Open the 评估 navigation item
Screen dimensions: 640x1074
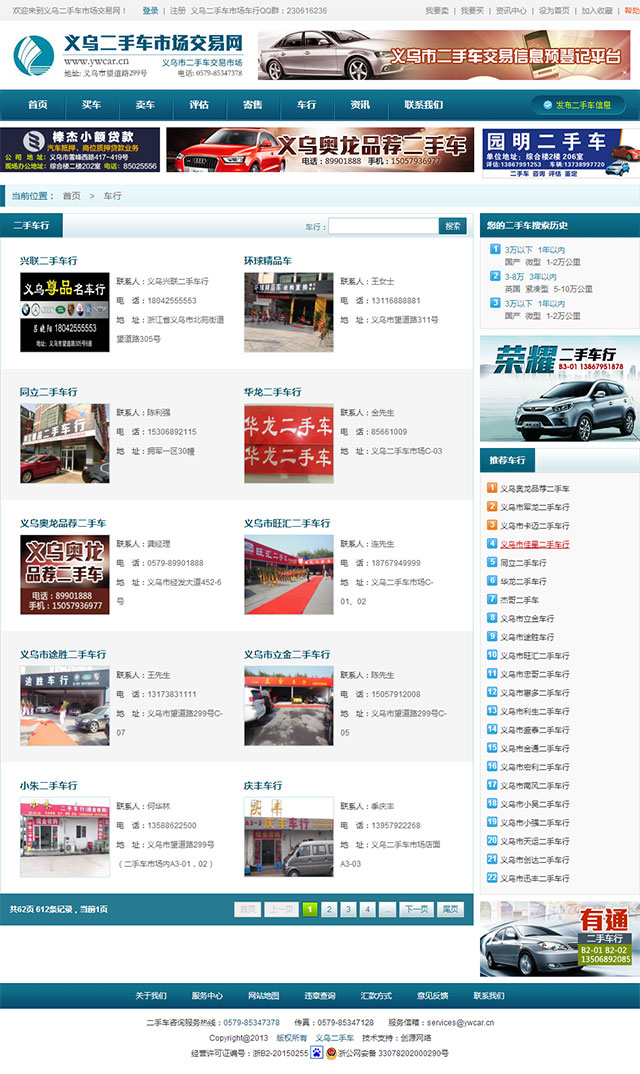point(199,105)
